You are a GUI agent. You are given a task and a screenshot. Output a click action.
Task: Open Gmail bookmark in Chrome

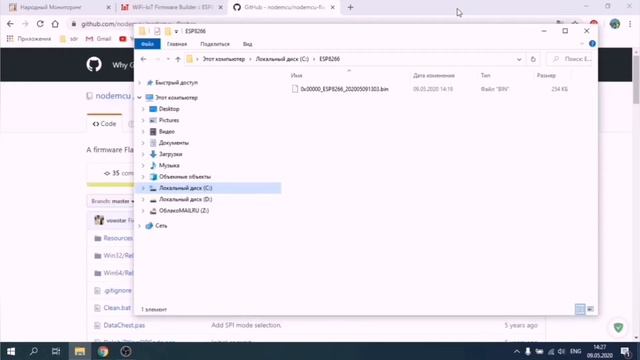(98, 39)
